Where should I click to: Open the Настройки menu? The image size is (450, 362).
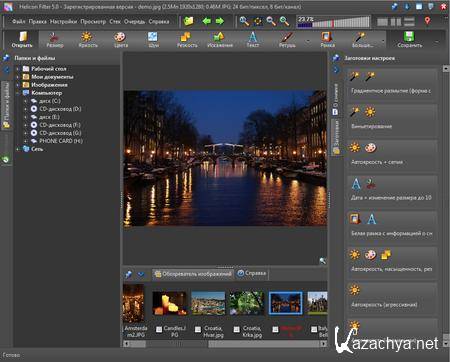point(63,22)
